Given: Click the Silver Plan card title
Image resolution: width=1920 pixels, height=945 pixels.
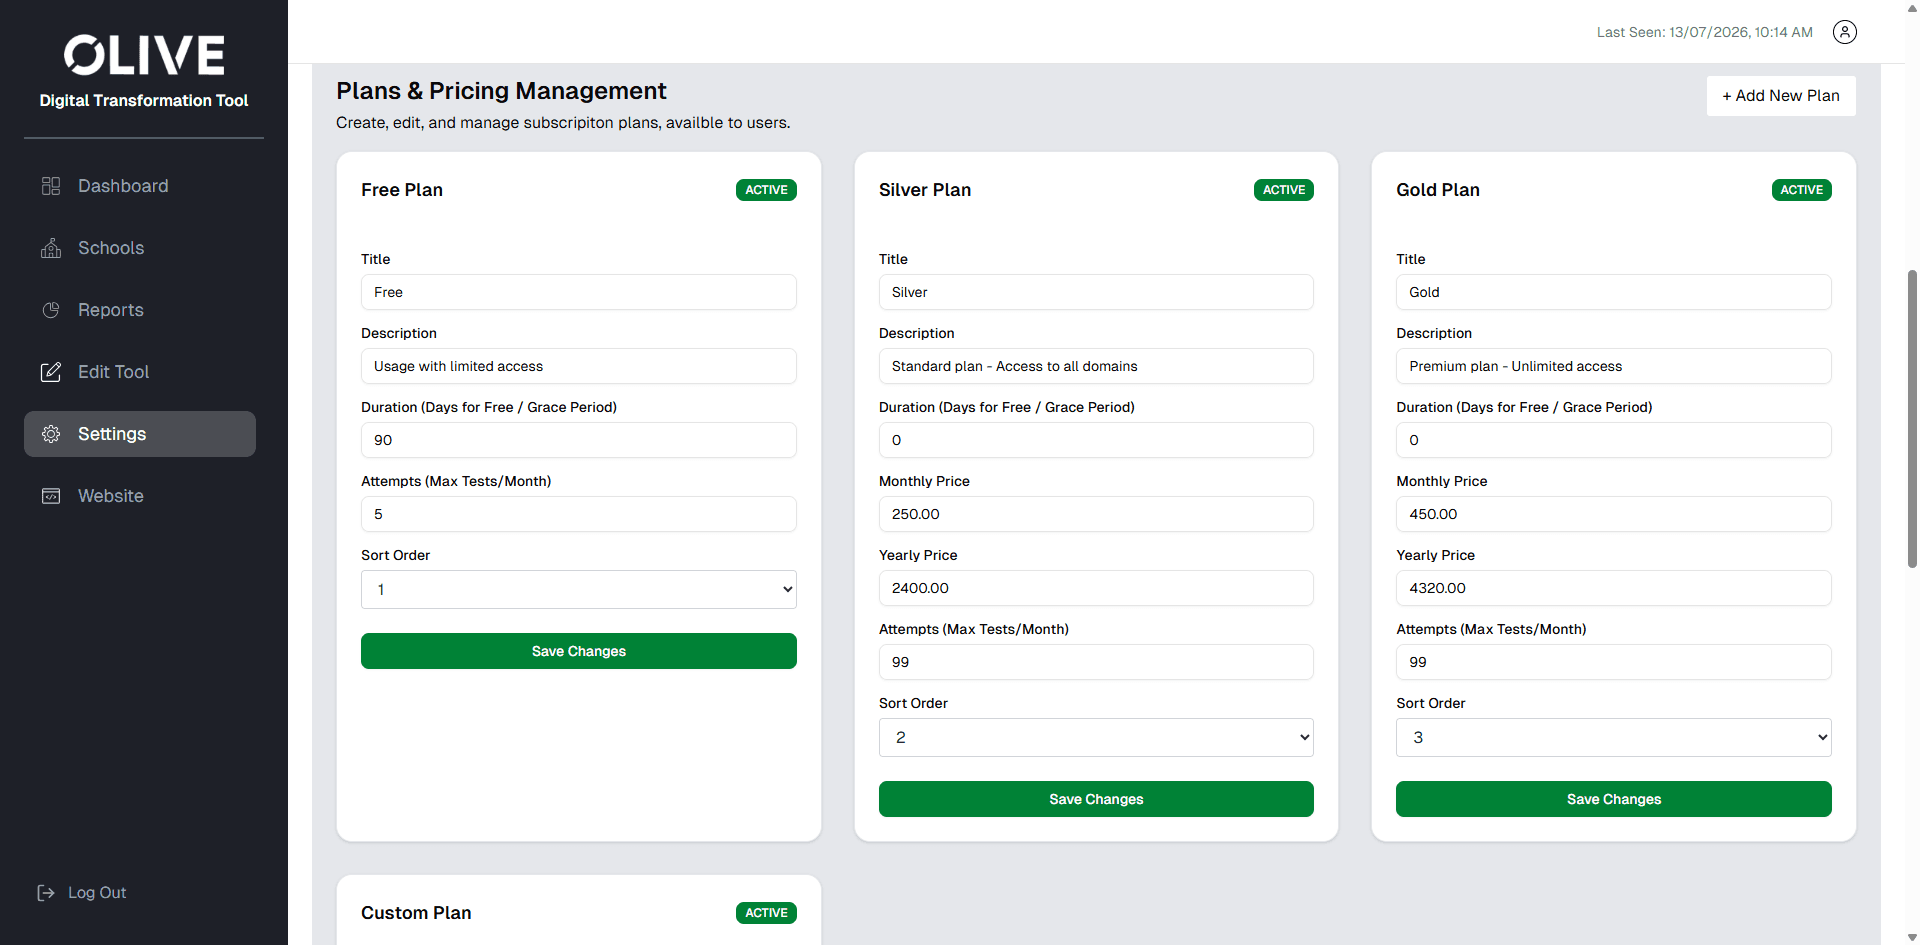Looking at the screenshot, I should (x=925, y=190).
